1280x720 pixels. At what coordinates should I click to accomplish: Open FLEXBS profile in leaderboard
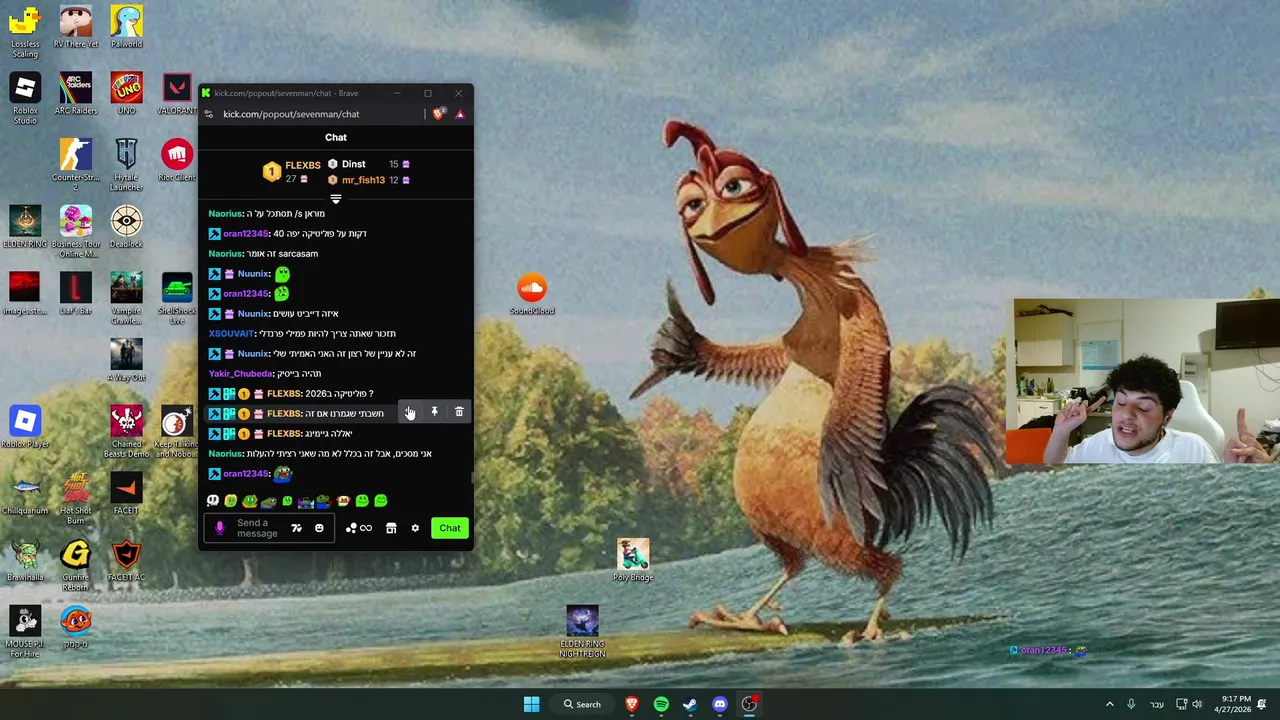point(302,165)
